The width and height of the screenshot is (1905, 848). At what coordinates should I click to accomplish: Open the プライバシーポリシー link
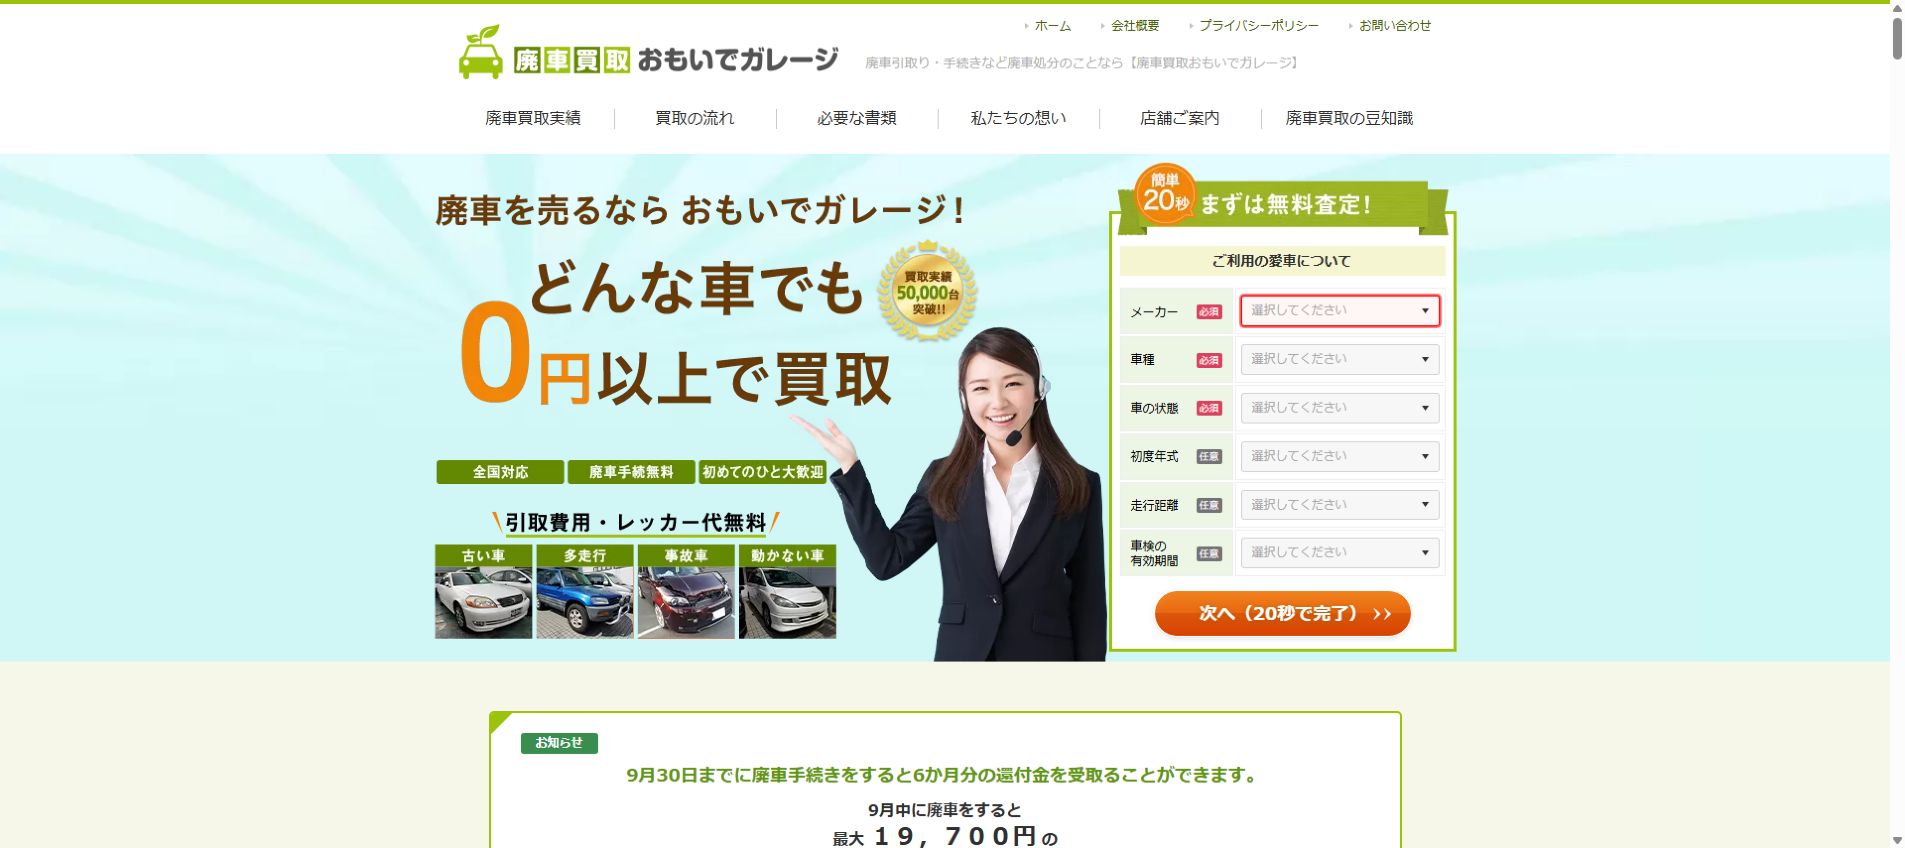pyautogui.click(x=1258, y=26)
